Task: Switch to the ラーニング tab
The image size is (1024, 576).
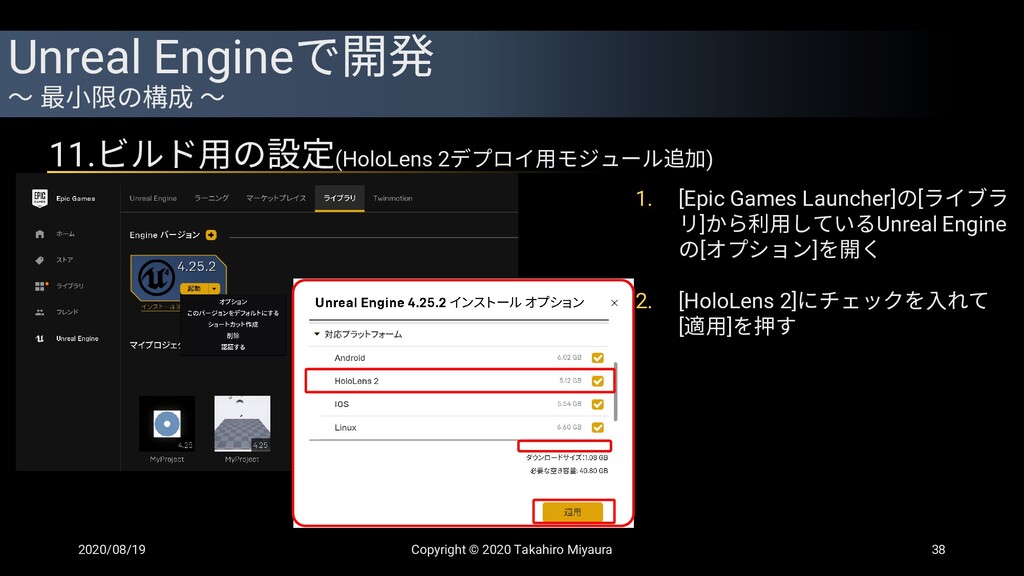Action: point(212,199)
